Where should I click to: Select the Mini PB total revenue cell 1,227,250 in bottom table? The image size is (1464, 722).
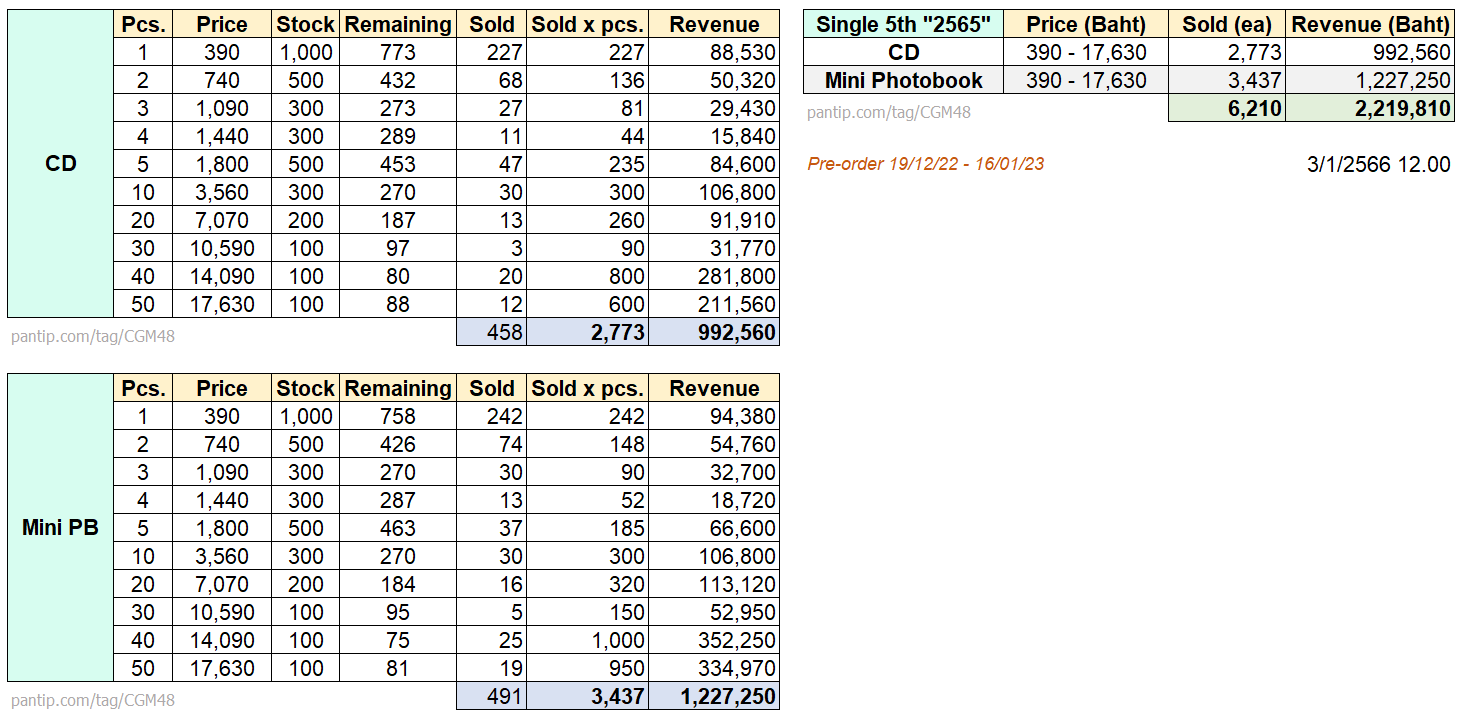(714, 696)
